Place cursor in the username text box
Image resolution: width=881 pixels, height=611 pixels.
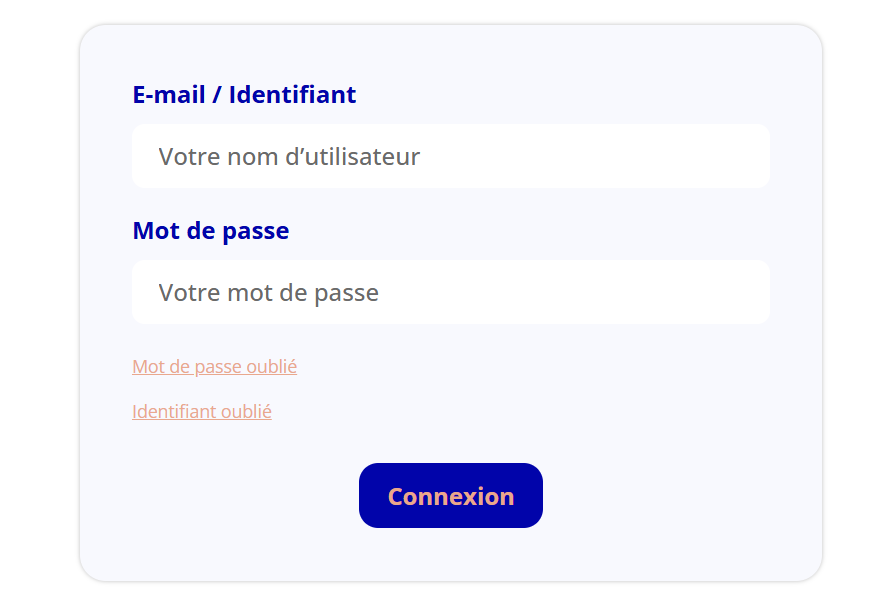pyautogui.click(x=450, y=156)
